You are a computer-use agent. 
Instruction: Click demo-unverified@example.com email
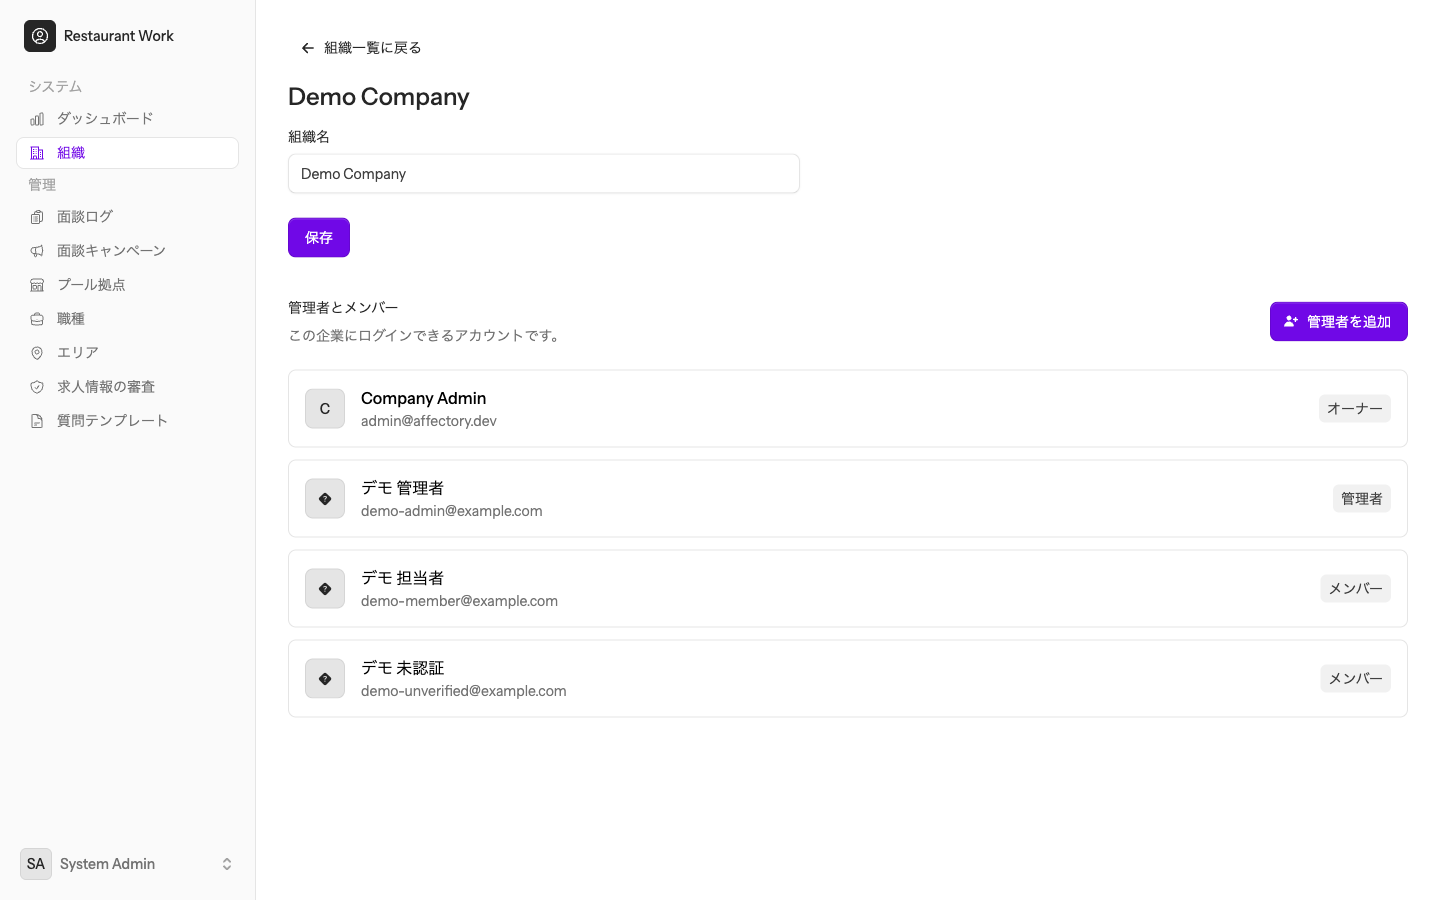pos(464,691)
